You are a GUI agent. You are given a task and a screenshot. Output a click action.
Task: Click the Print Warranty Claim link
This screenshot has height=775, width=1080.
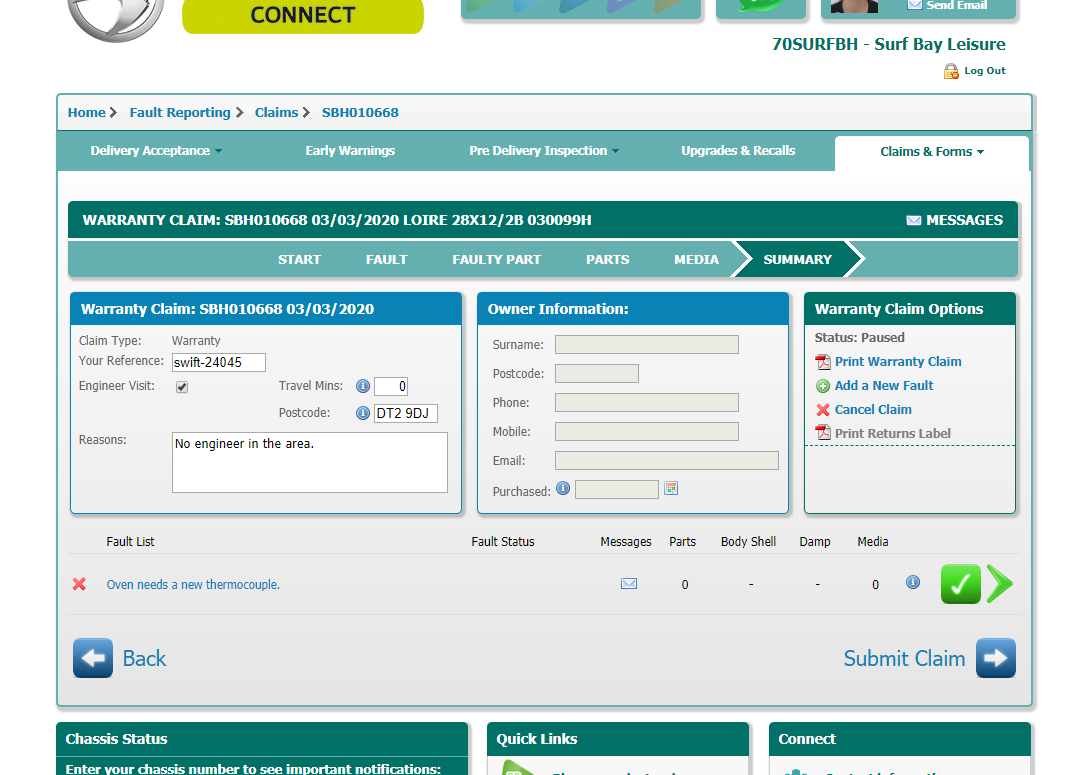coord(898,362)
